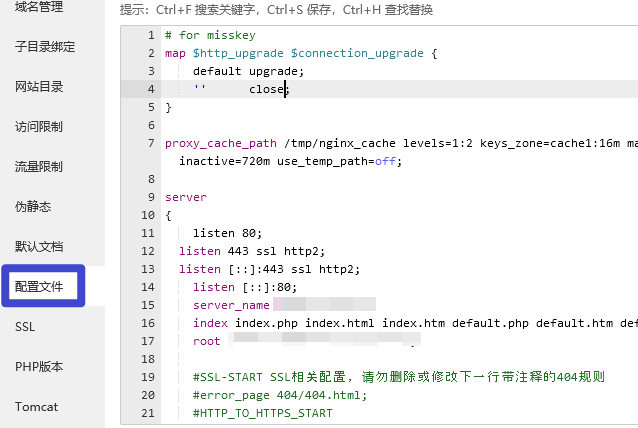Click the 'root' directive on line 17
Image resolution: width=638 pixels, height=428 pixels.
207,341
